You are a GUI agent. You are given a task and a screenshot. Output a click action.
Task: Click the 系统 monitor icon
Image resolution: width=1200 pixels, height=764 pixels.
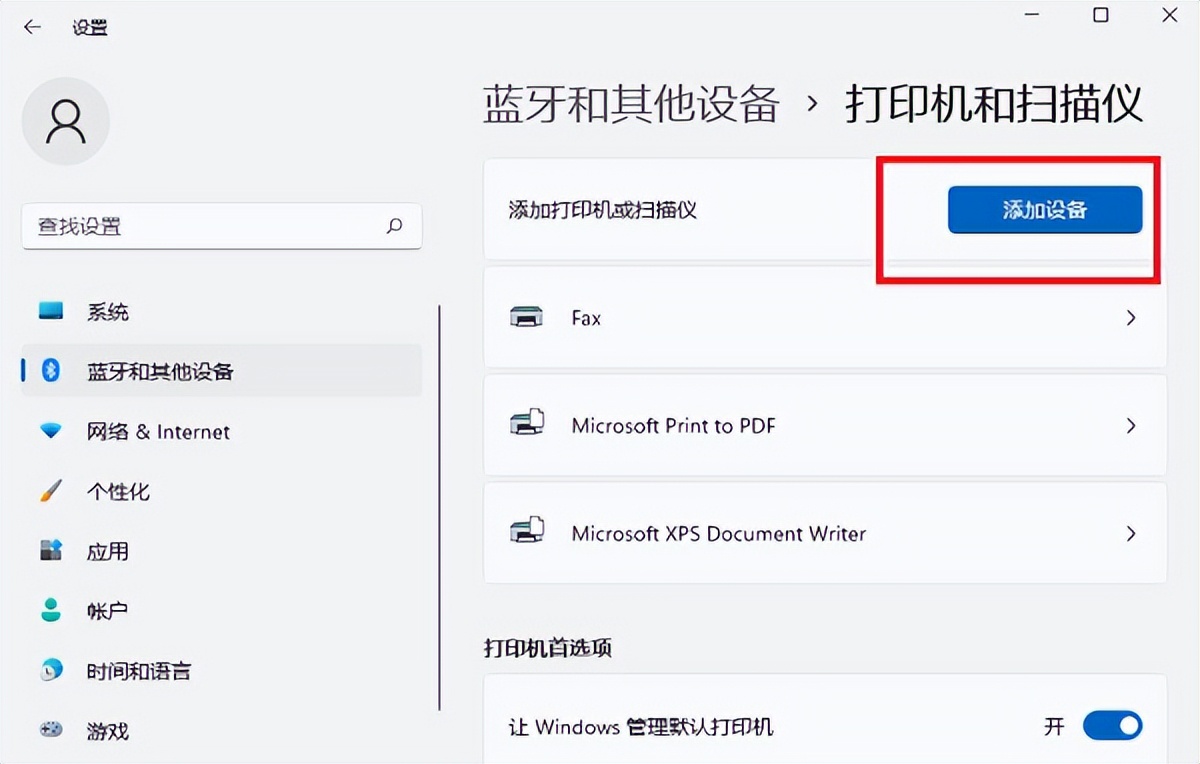(x=50, y=311)
